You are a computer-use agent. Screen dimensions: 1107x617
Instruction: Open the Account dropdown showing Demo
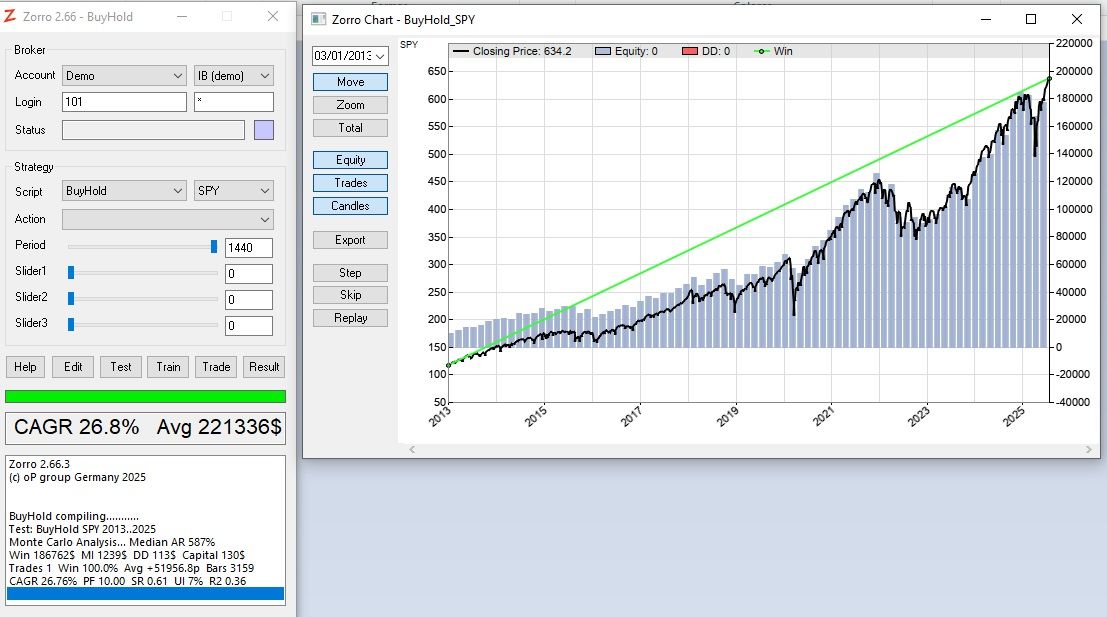coord(124,76)
